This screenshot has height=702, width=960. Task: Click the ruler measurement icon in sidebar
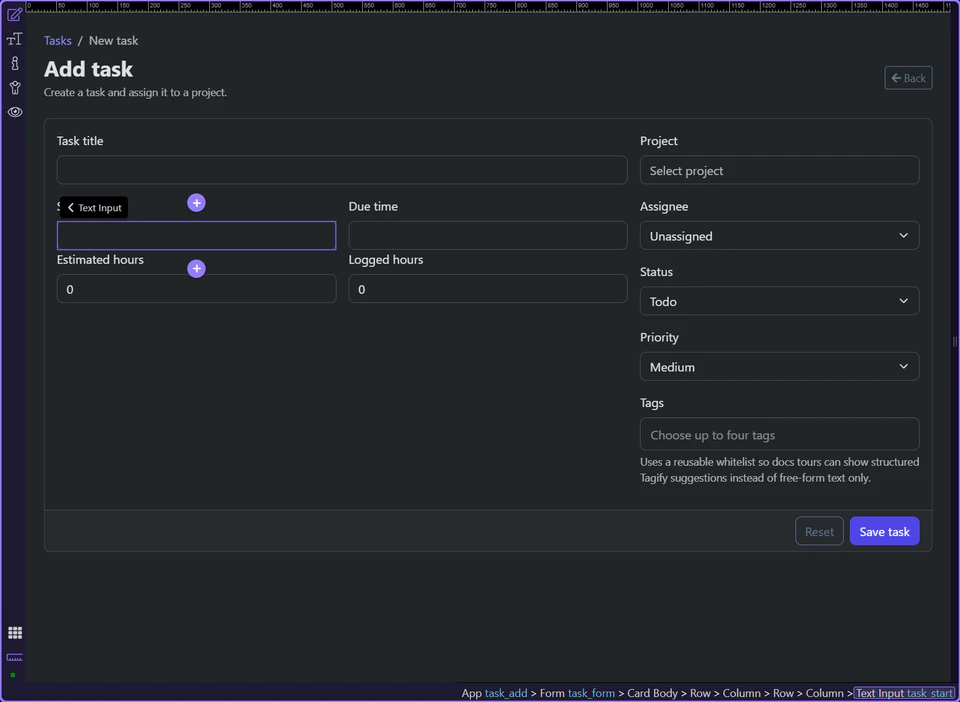14,658
